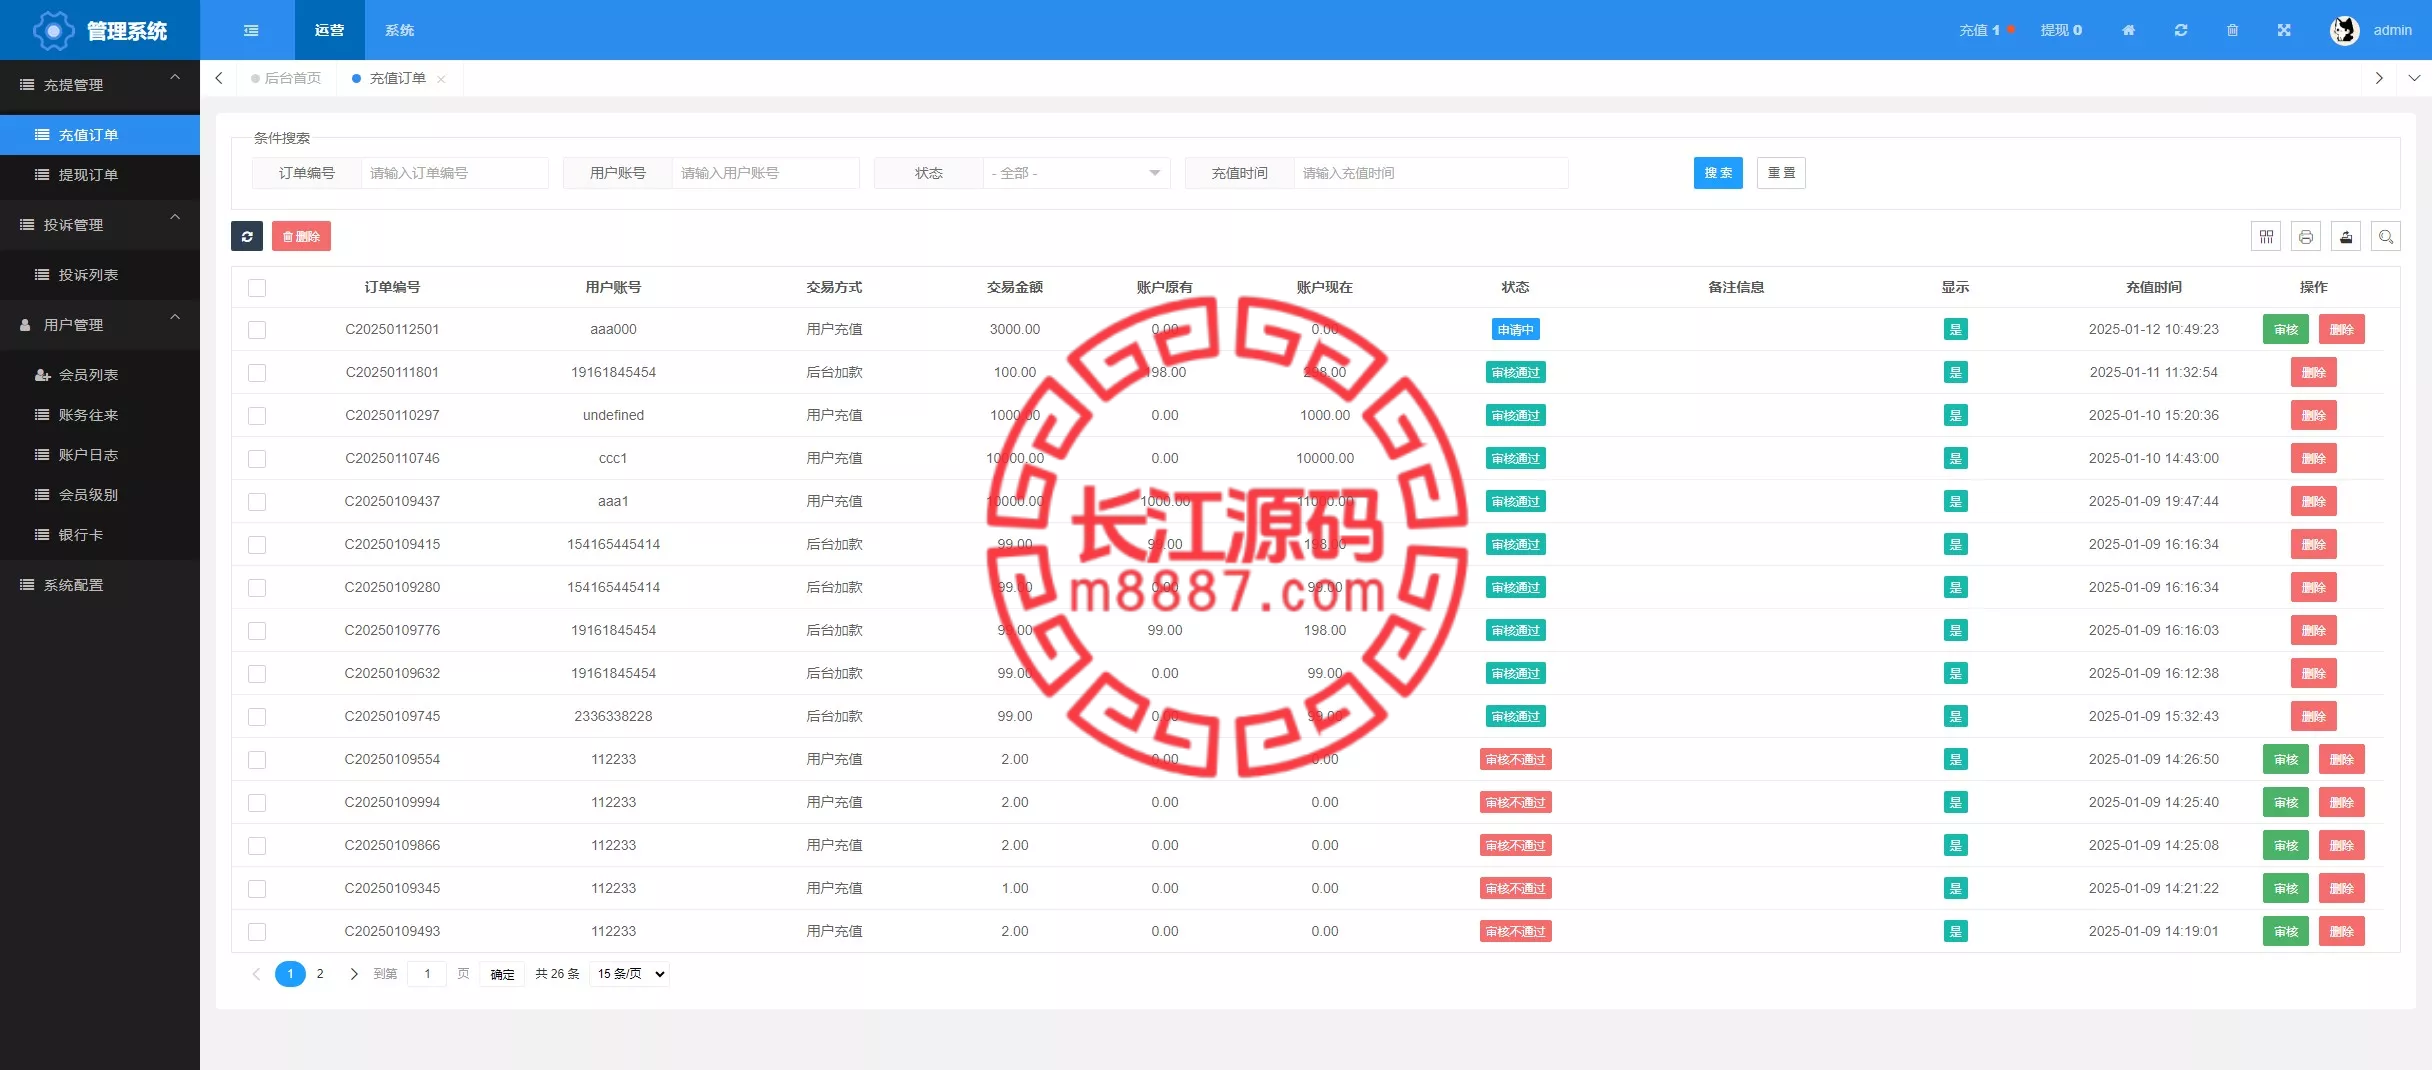2432x1070 pixels.
Task: Open 投诉列表 in sidebar
Action: pyautogui.click(x=100, y=275)
